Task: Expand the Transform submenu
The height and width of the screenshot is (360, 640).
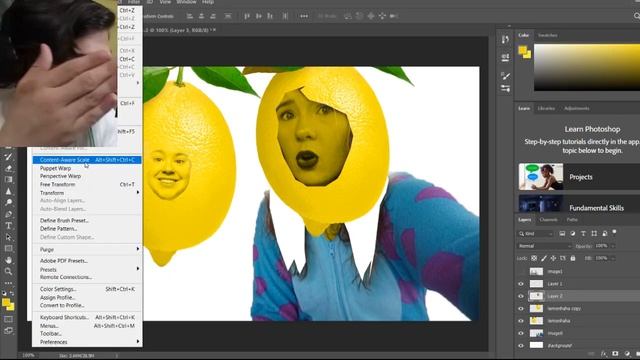Action: [87, 193]
